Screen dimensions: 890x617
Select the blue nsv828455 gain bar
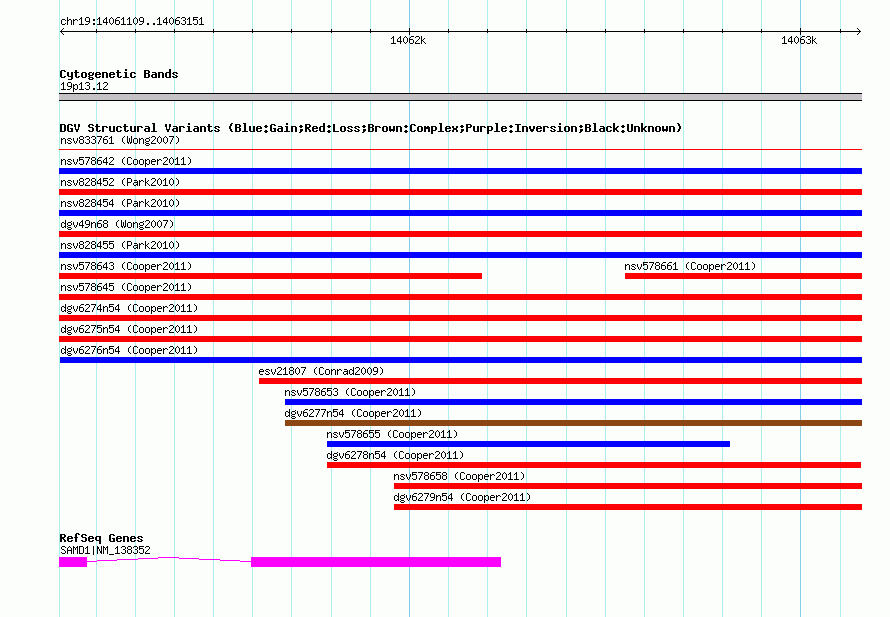[x=460, y=255]
